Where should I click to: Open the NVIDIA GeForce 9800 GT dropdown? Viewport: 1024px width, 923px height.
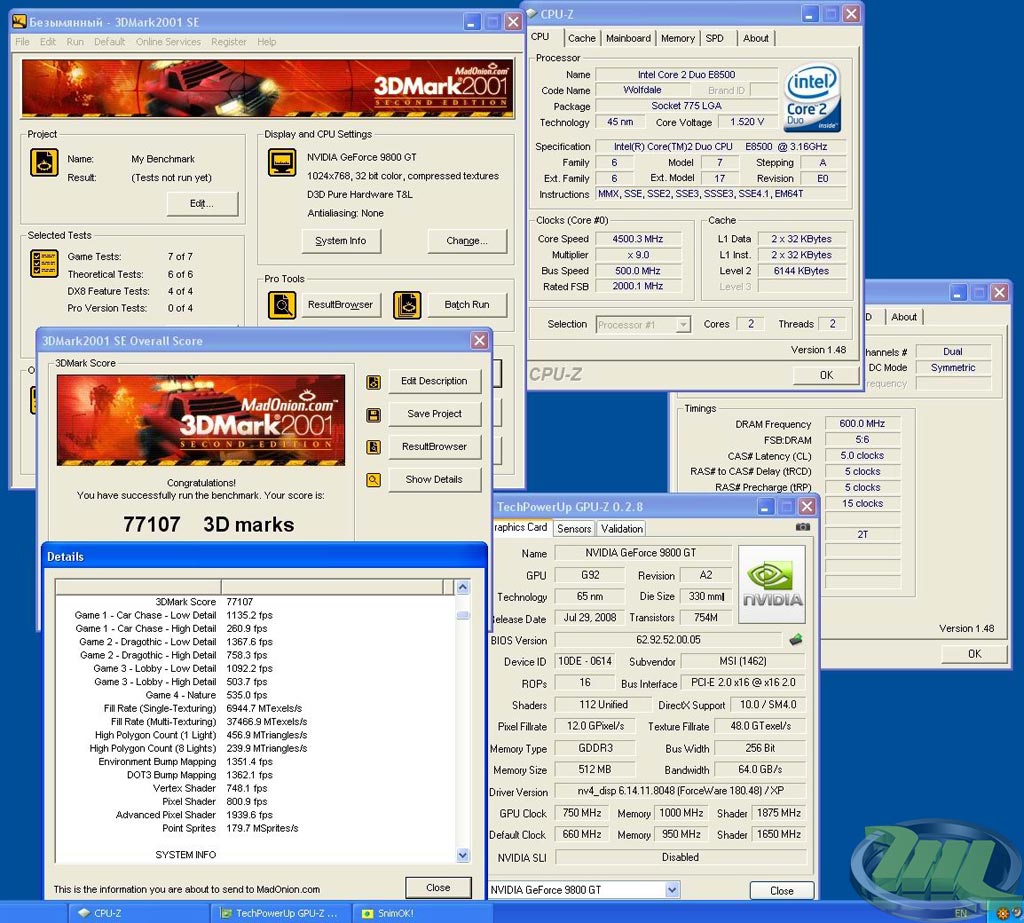tap(671, 890)
